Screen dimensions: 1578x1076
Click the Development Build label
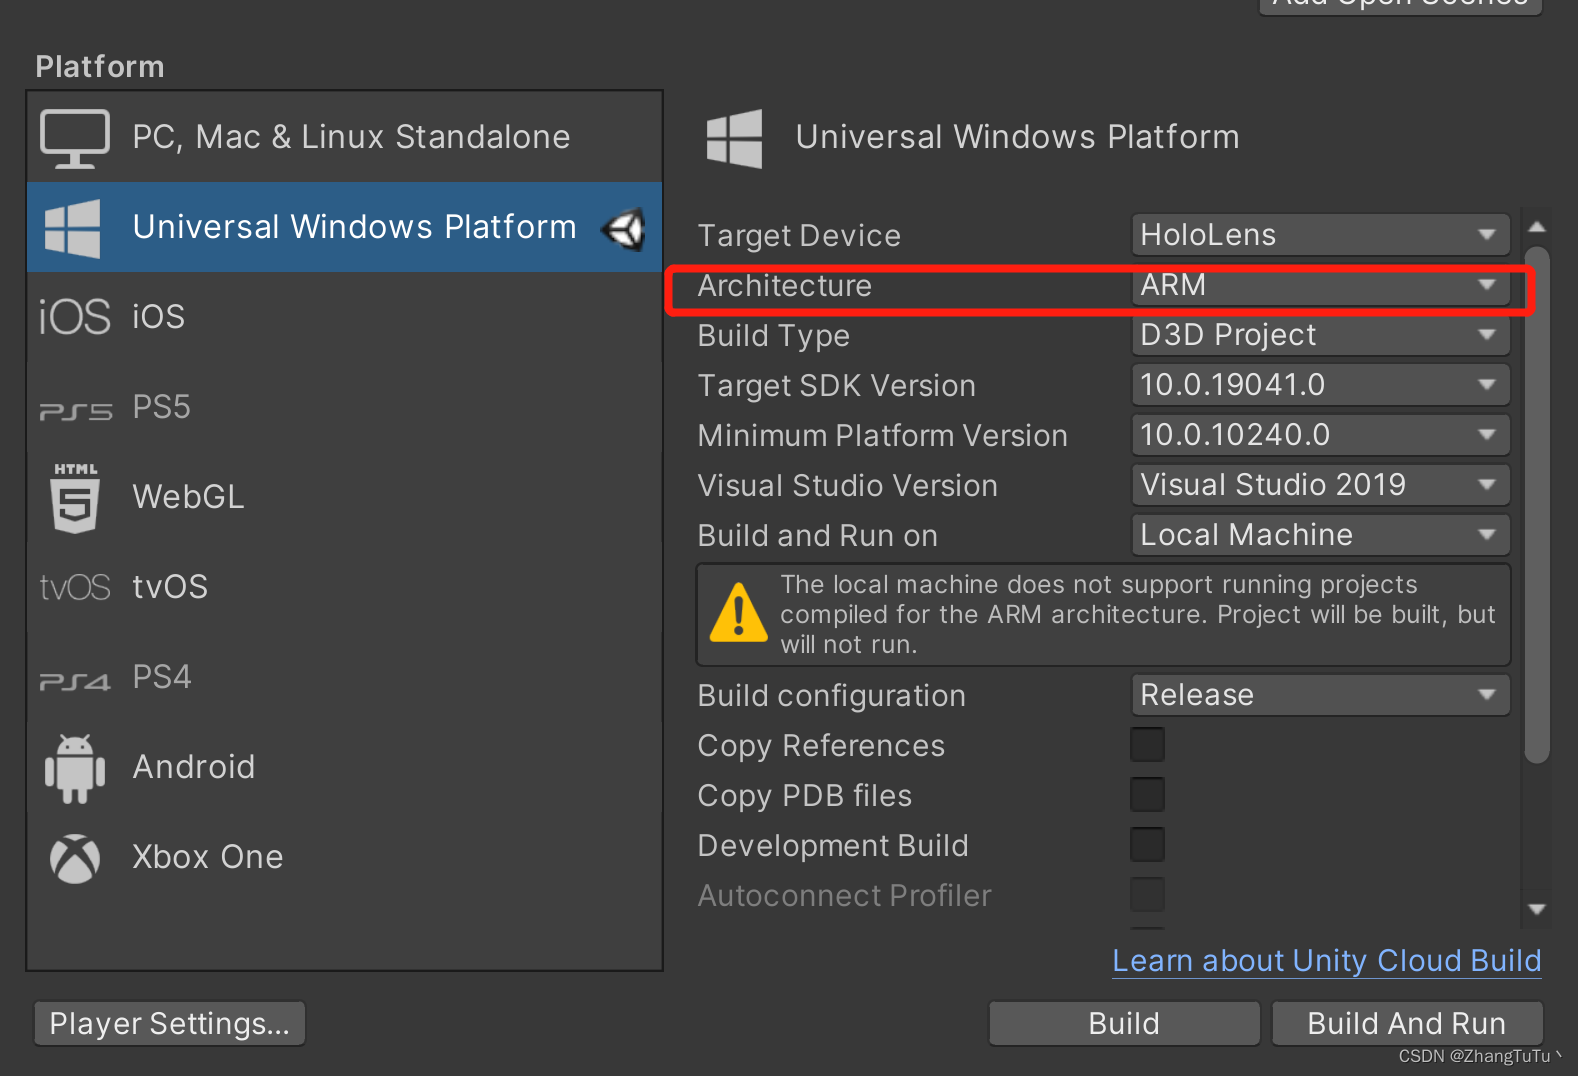click(x=833, y=846)
